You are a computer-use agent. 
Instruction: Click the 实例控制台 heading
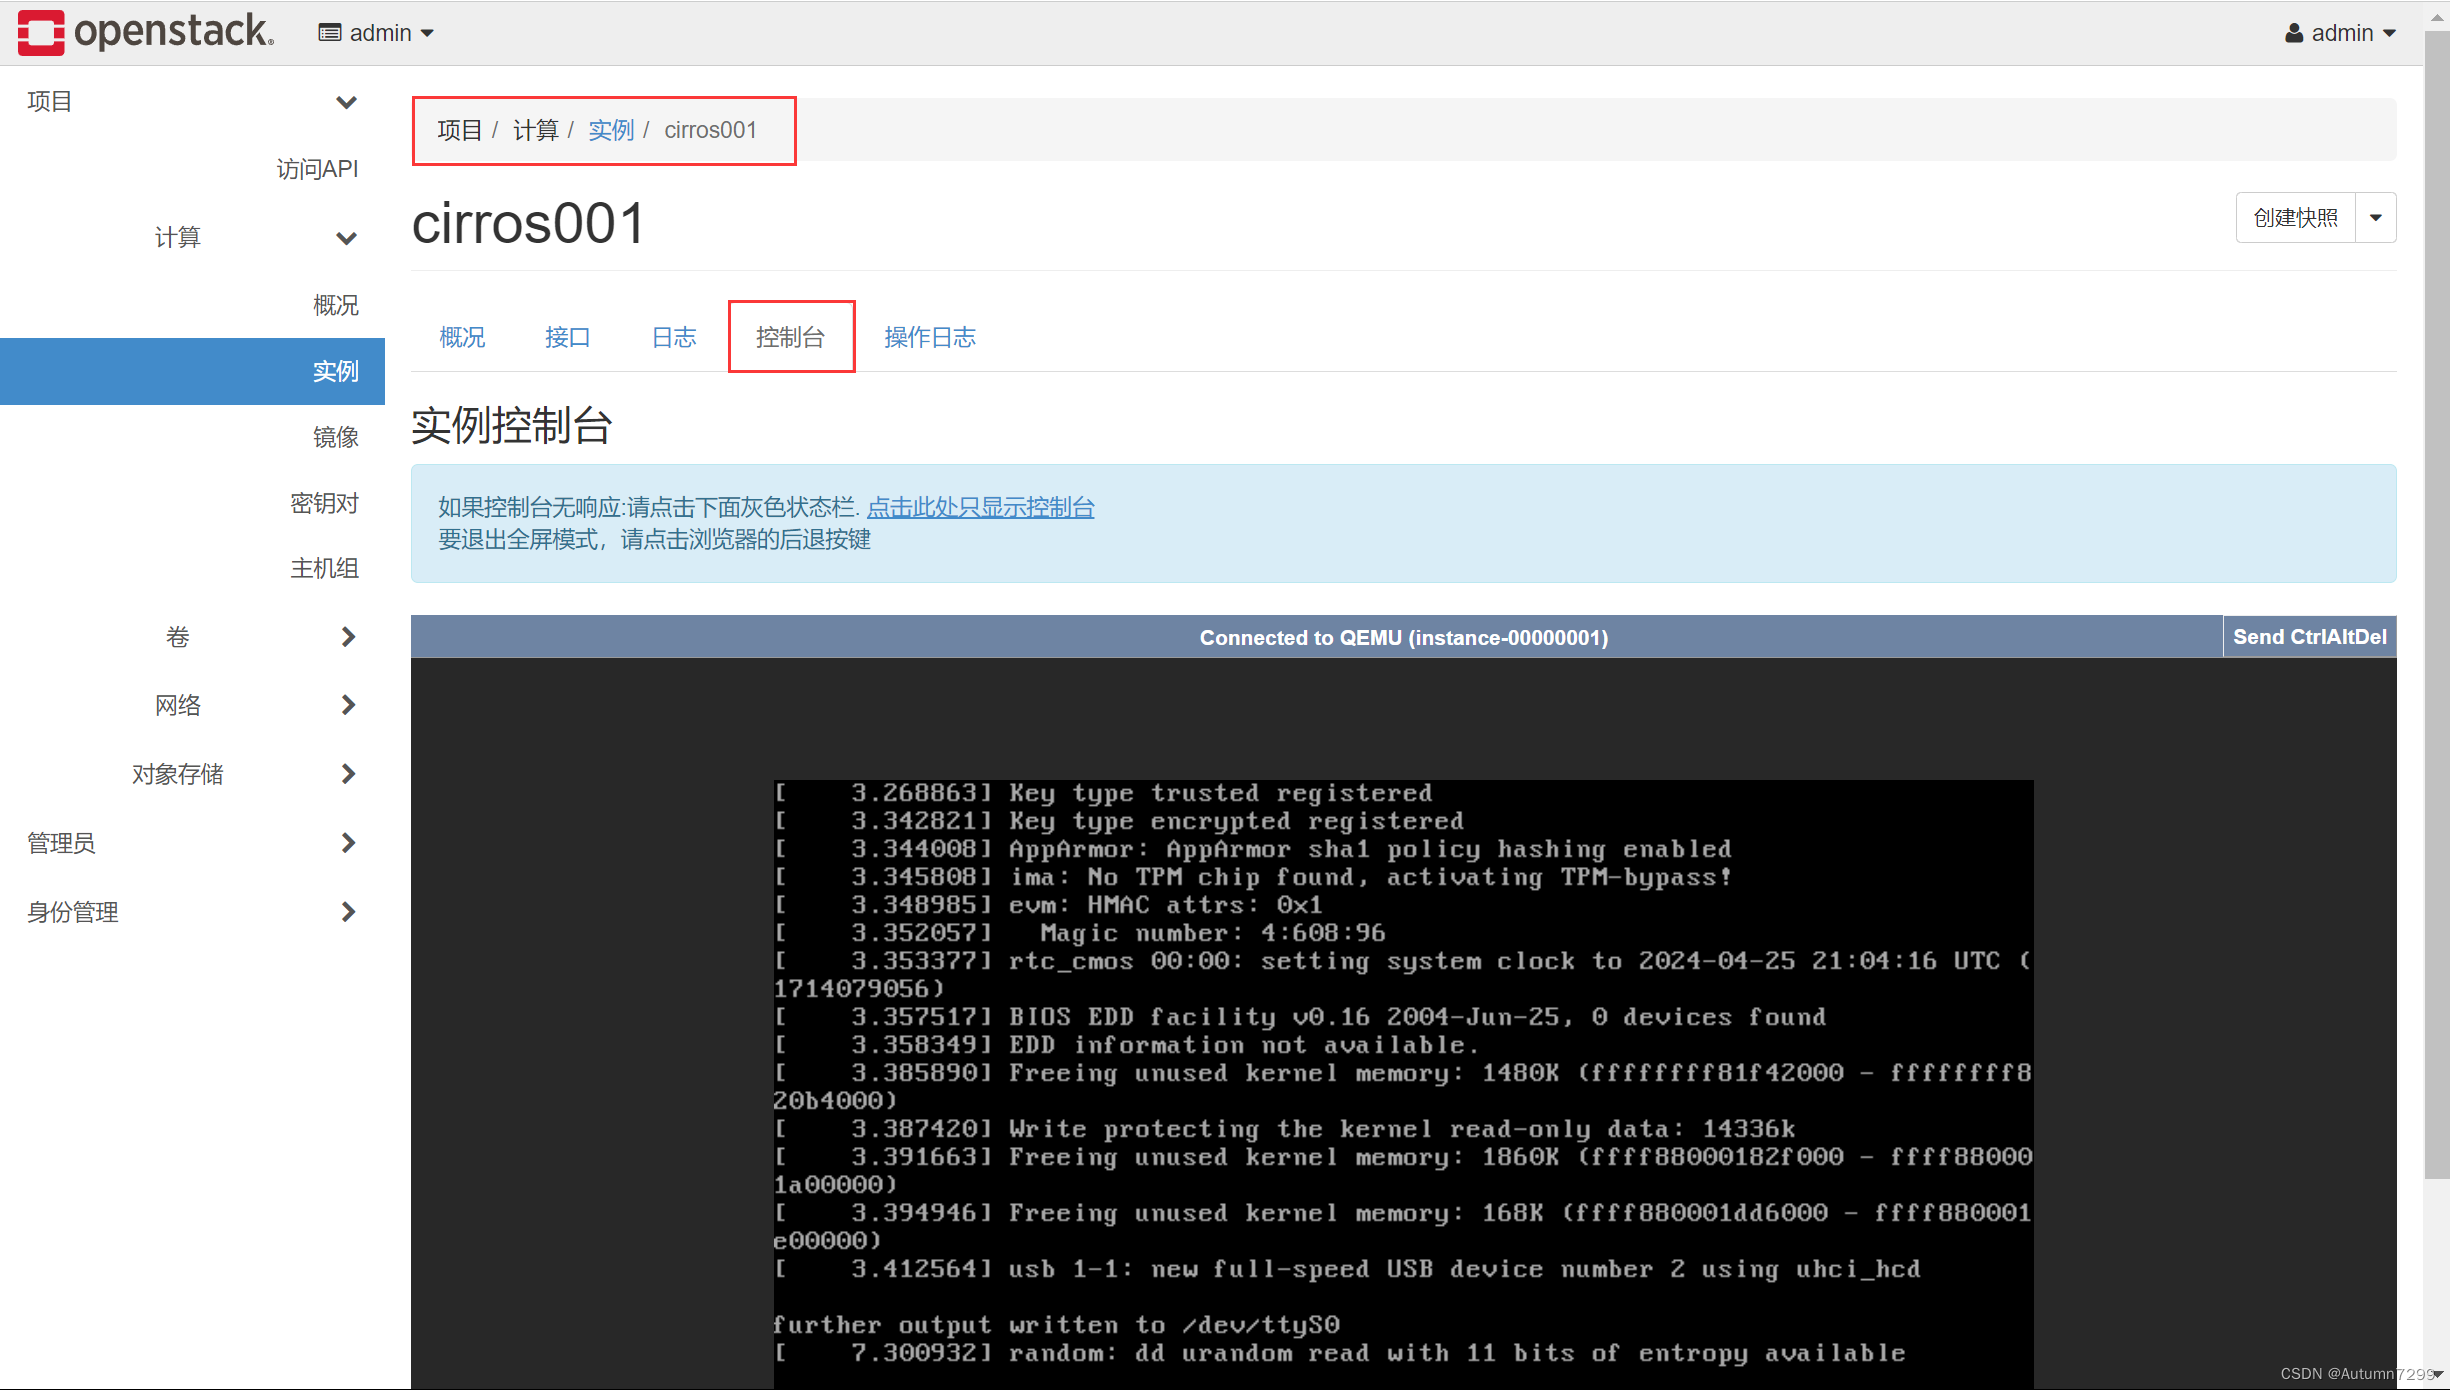pos(512,425)
